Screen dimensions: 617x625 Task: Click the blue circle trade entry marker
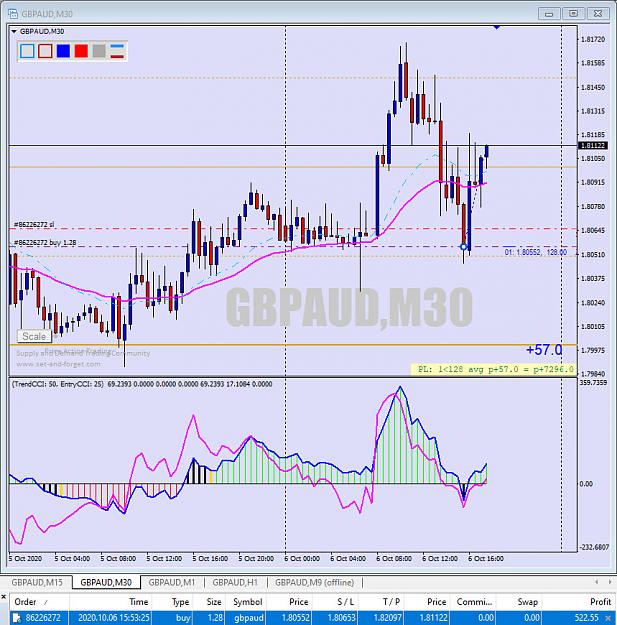463,247
